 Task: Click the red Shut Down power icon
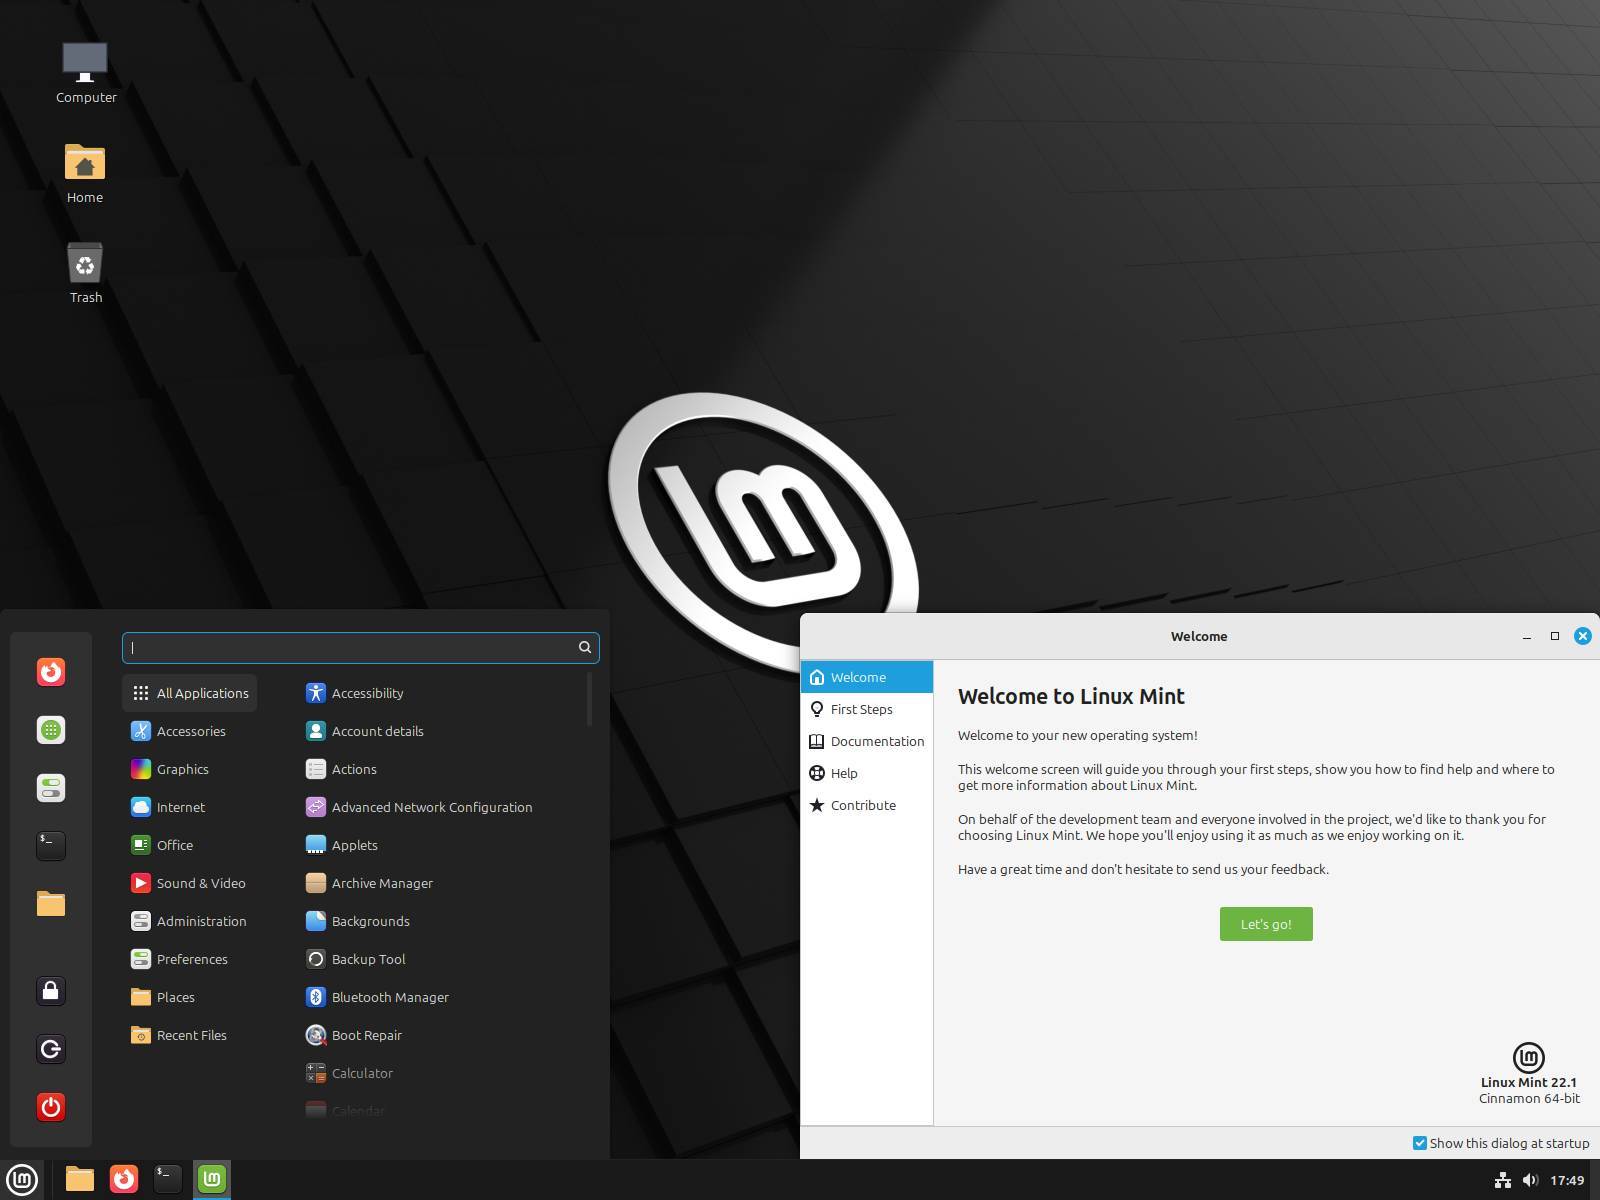[51, 1107]
